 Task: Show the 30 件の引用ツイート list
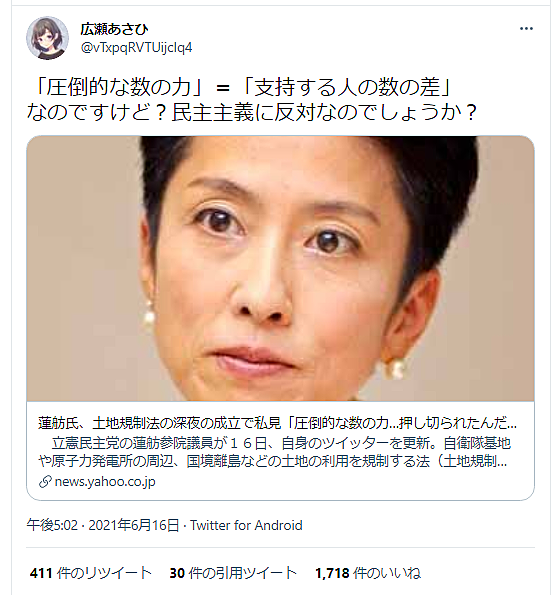233,573
